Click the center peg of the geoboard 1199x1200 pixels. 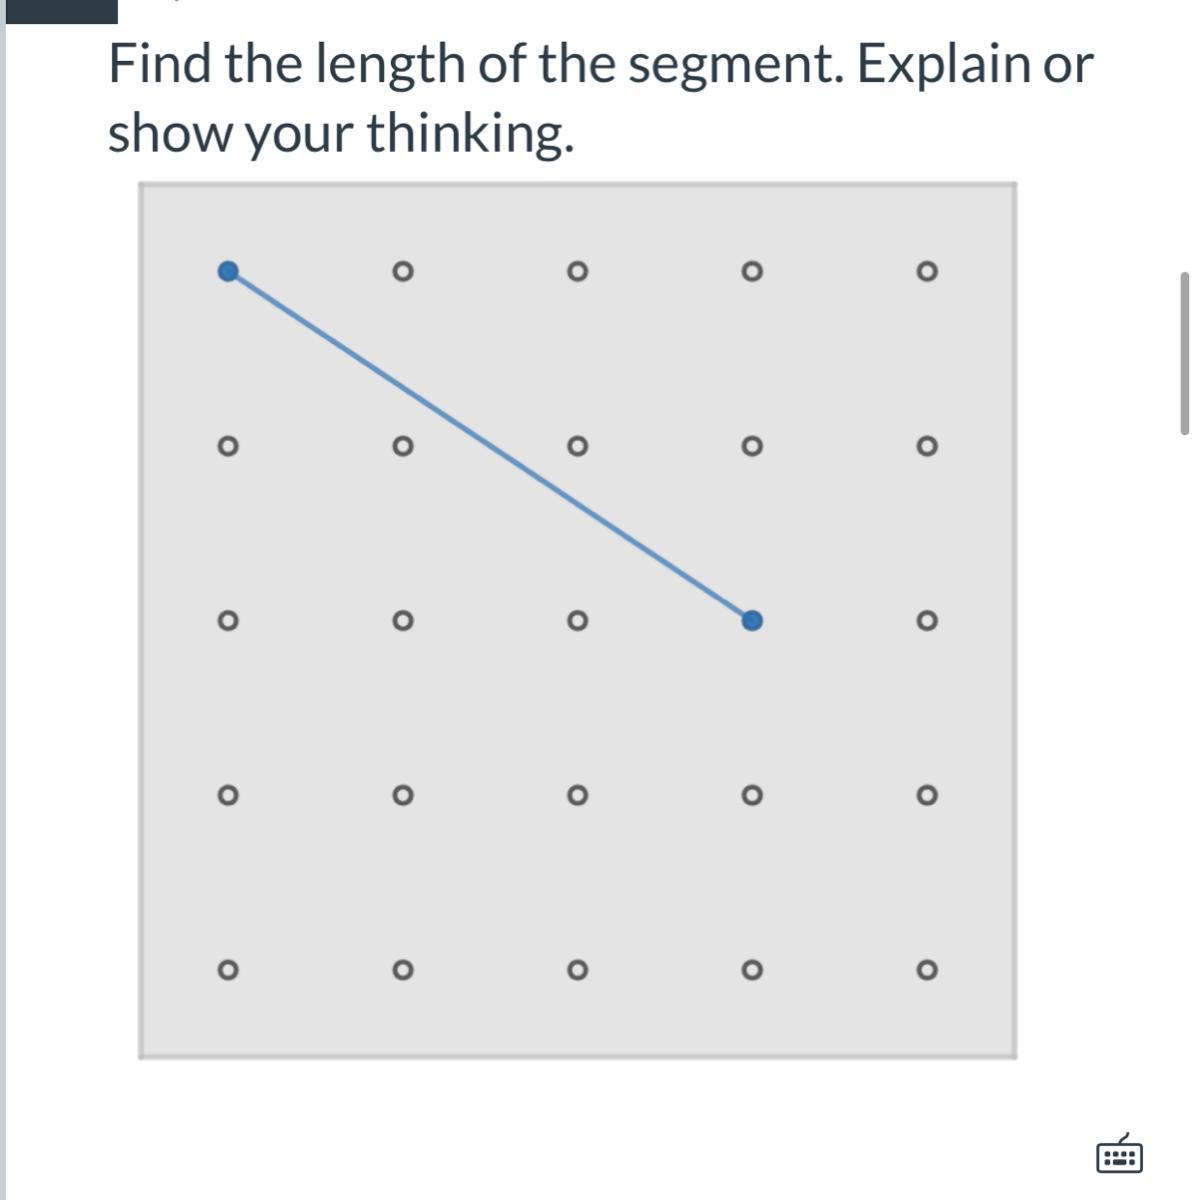pyautogui.click(x=576, y=621)
